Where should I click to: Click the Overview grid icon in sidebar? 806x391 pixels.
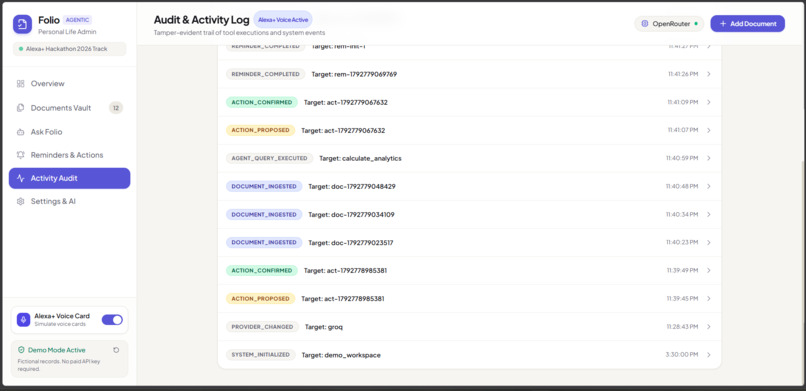[21, 84]
